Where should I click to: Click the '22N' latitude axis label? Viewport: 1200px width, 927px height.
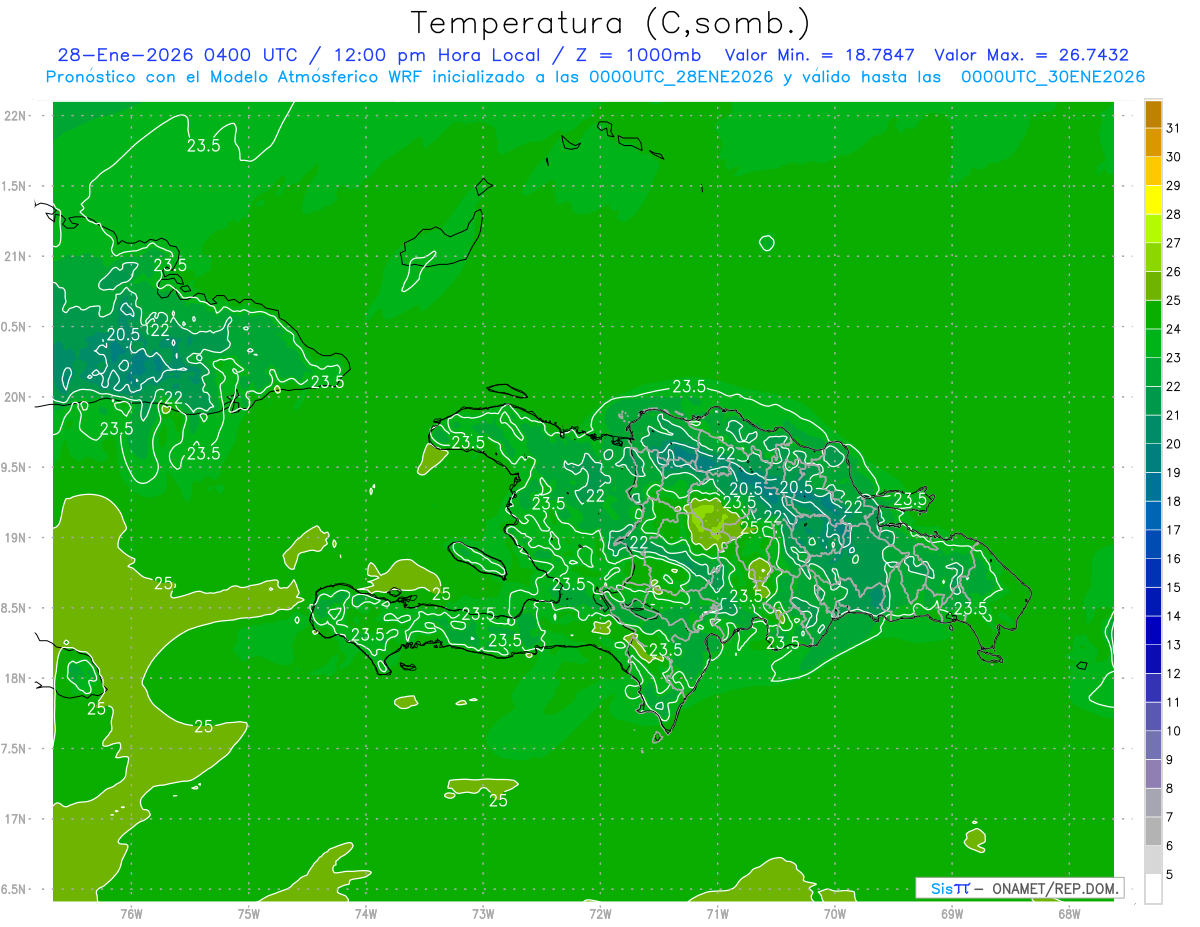tap(15, 116)
